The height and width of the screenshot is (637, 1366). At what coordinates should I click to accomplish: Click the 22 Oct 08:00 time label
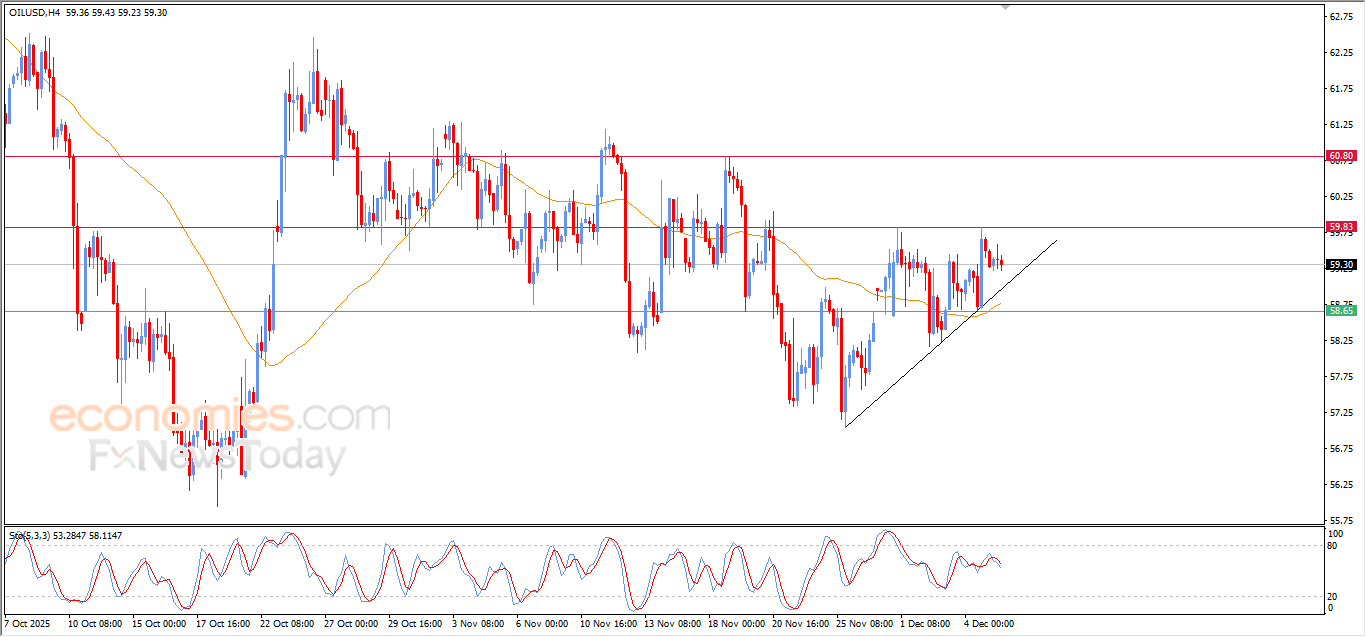tap(288, 623)
